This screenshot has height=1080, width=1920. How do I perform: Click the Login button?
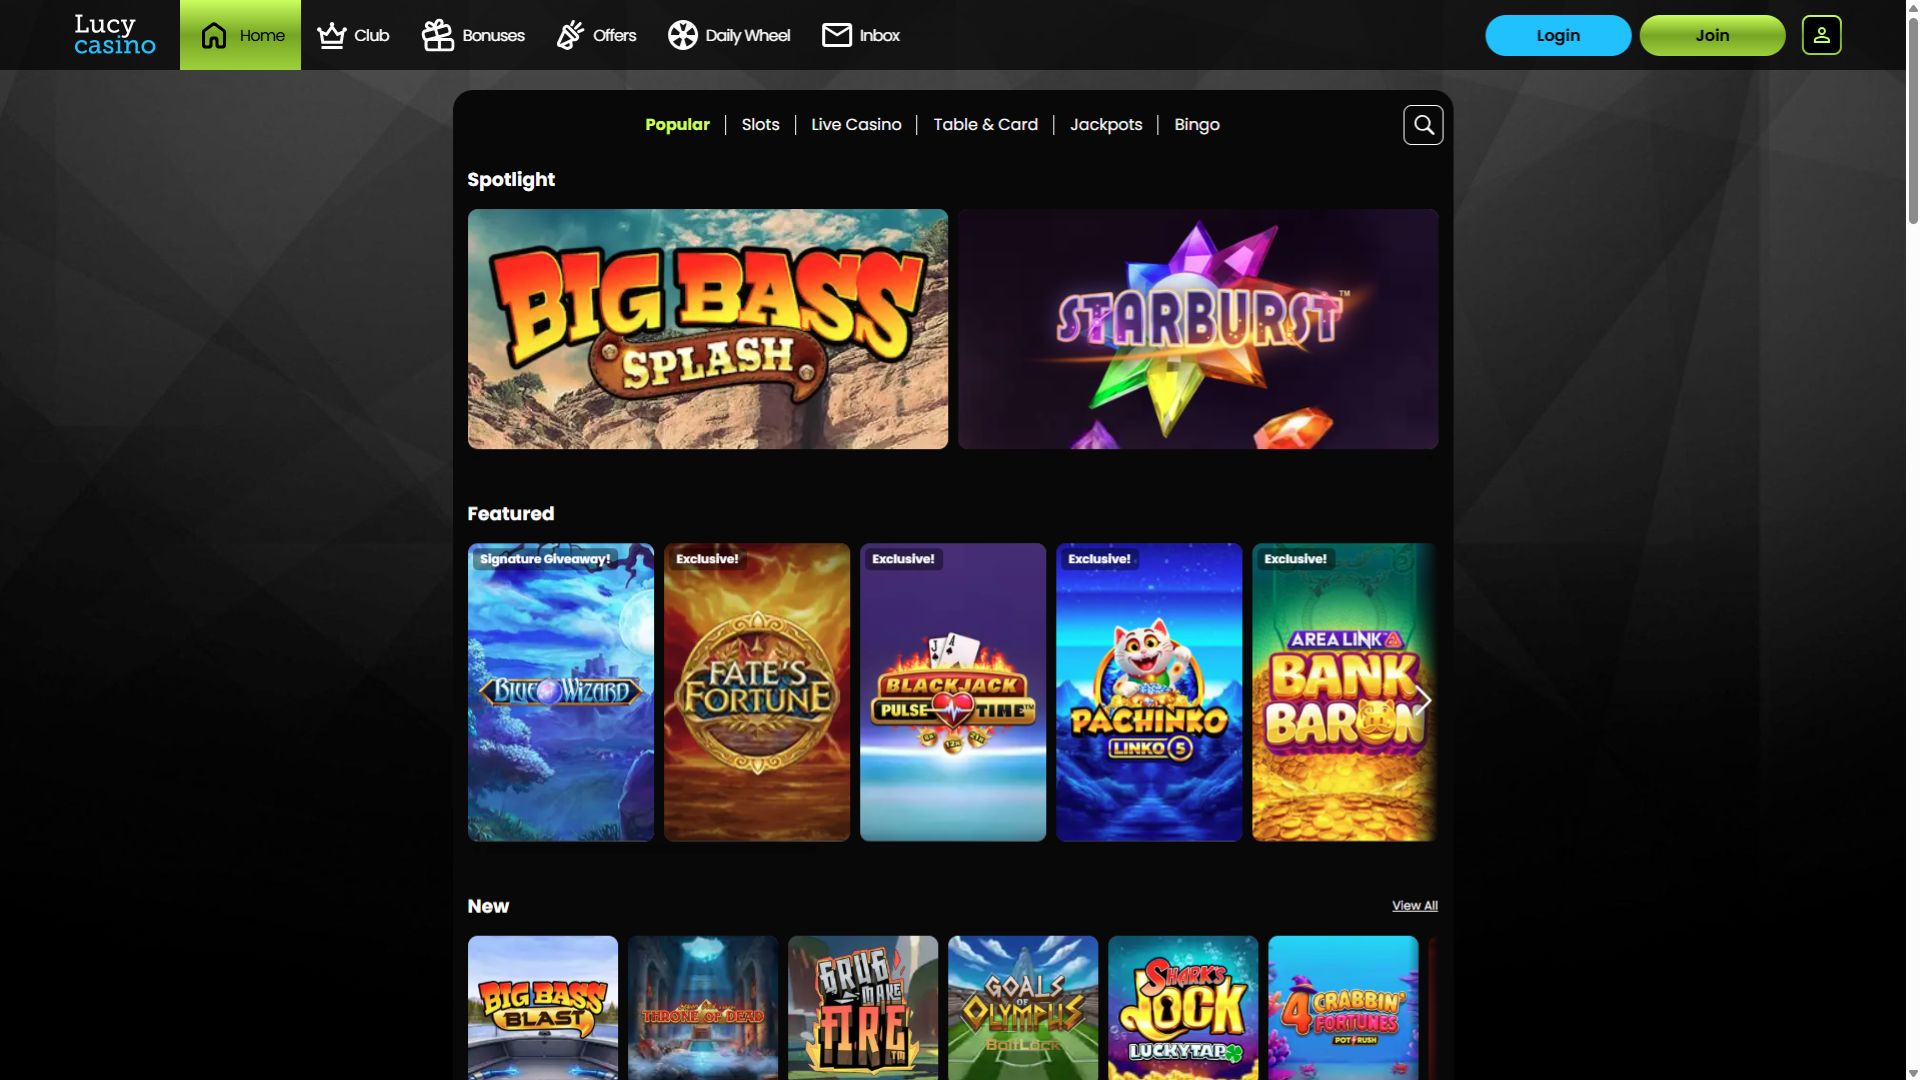(1558, 35)
